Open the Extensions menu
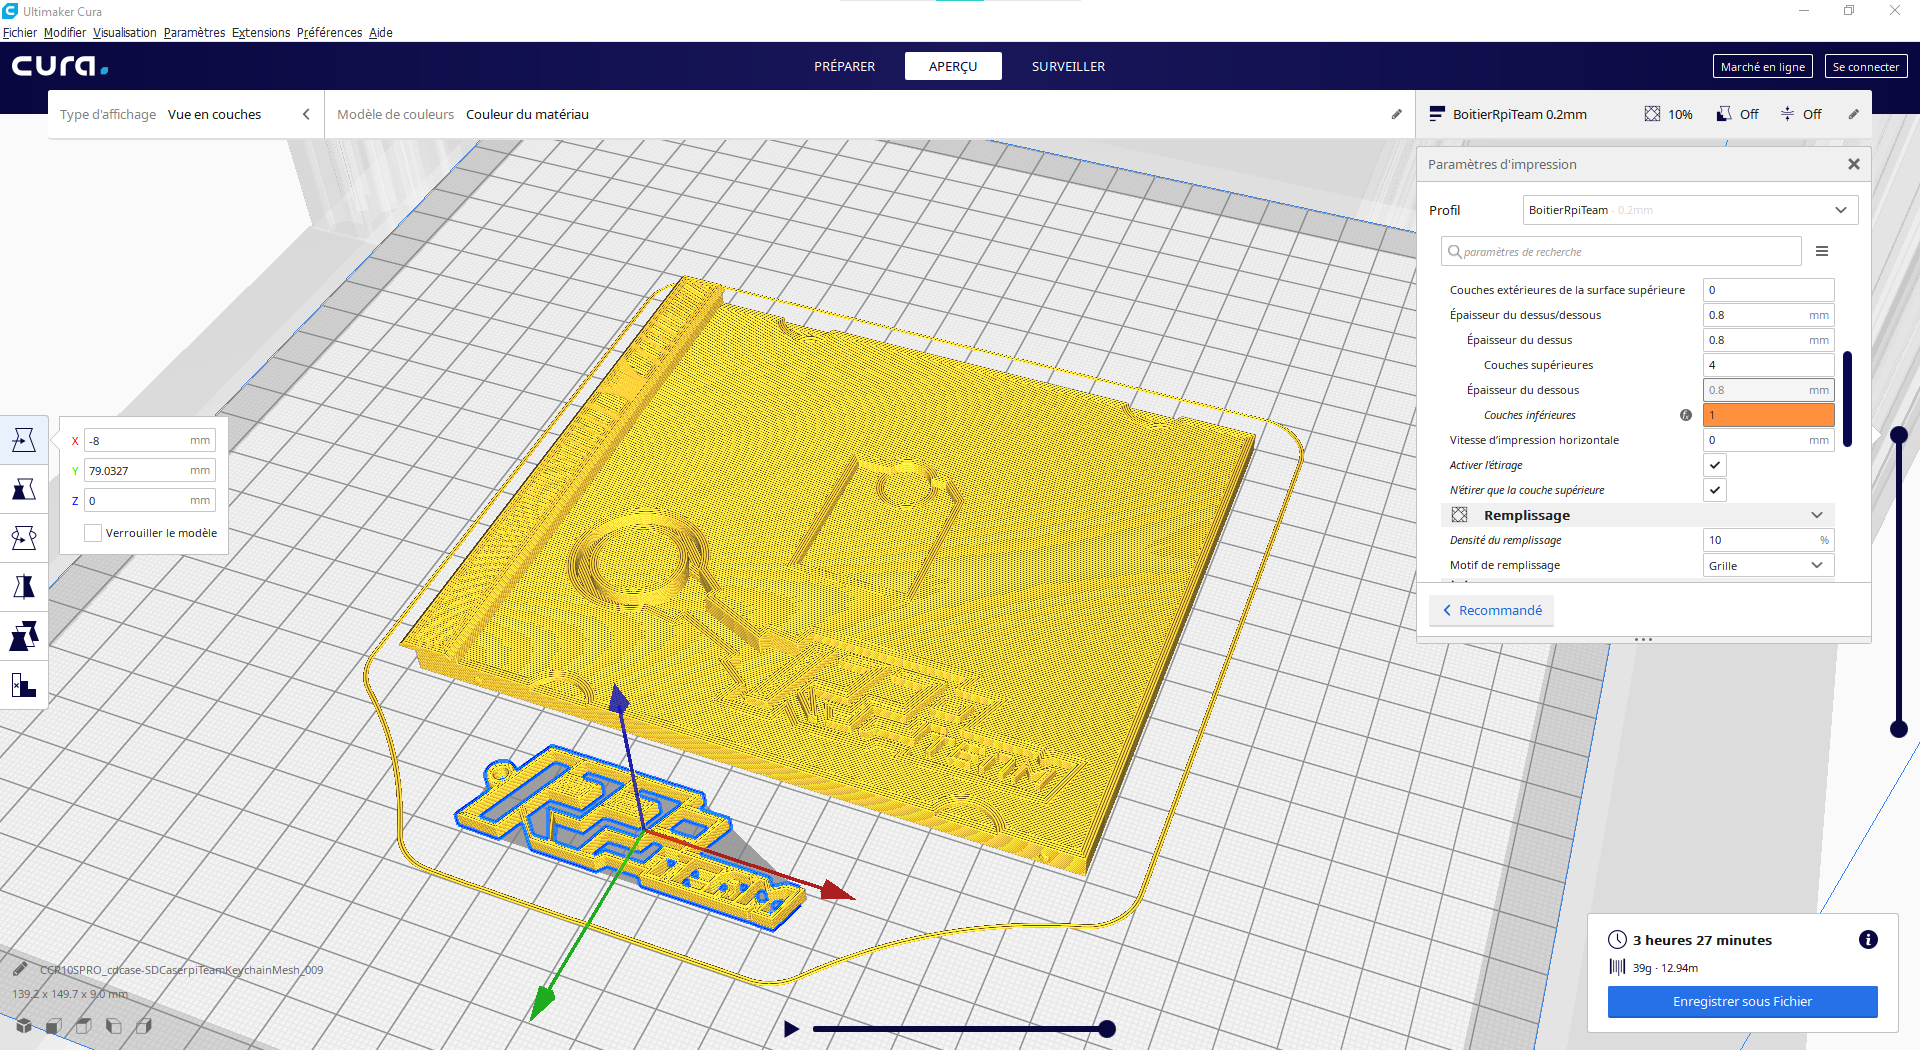This screenshot has height=1050, width=1920. tap(261, 32)
